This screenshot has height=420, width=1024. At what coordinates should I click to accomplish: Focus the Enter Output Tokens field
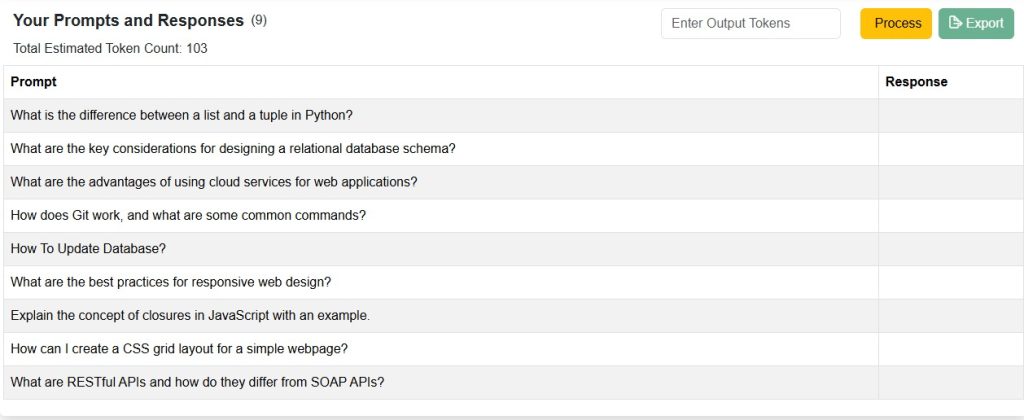[x=750, y=24]
